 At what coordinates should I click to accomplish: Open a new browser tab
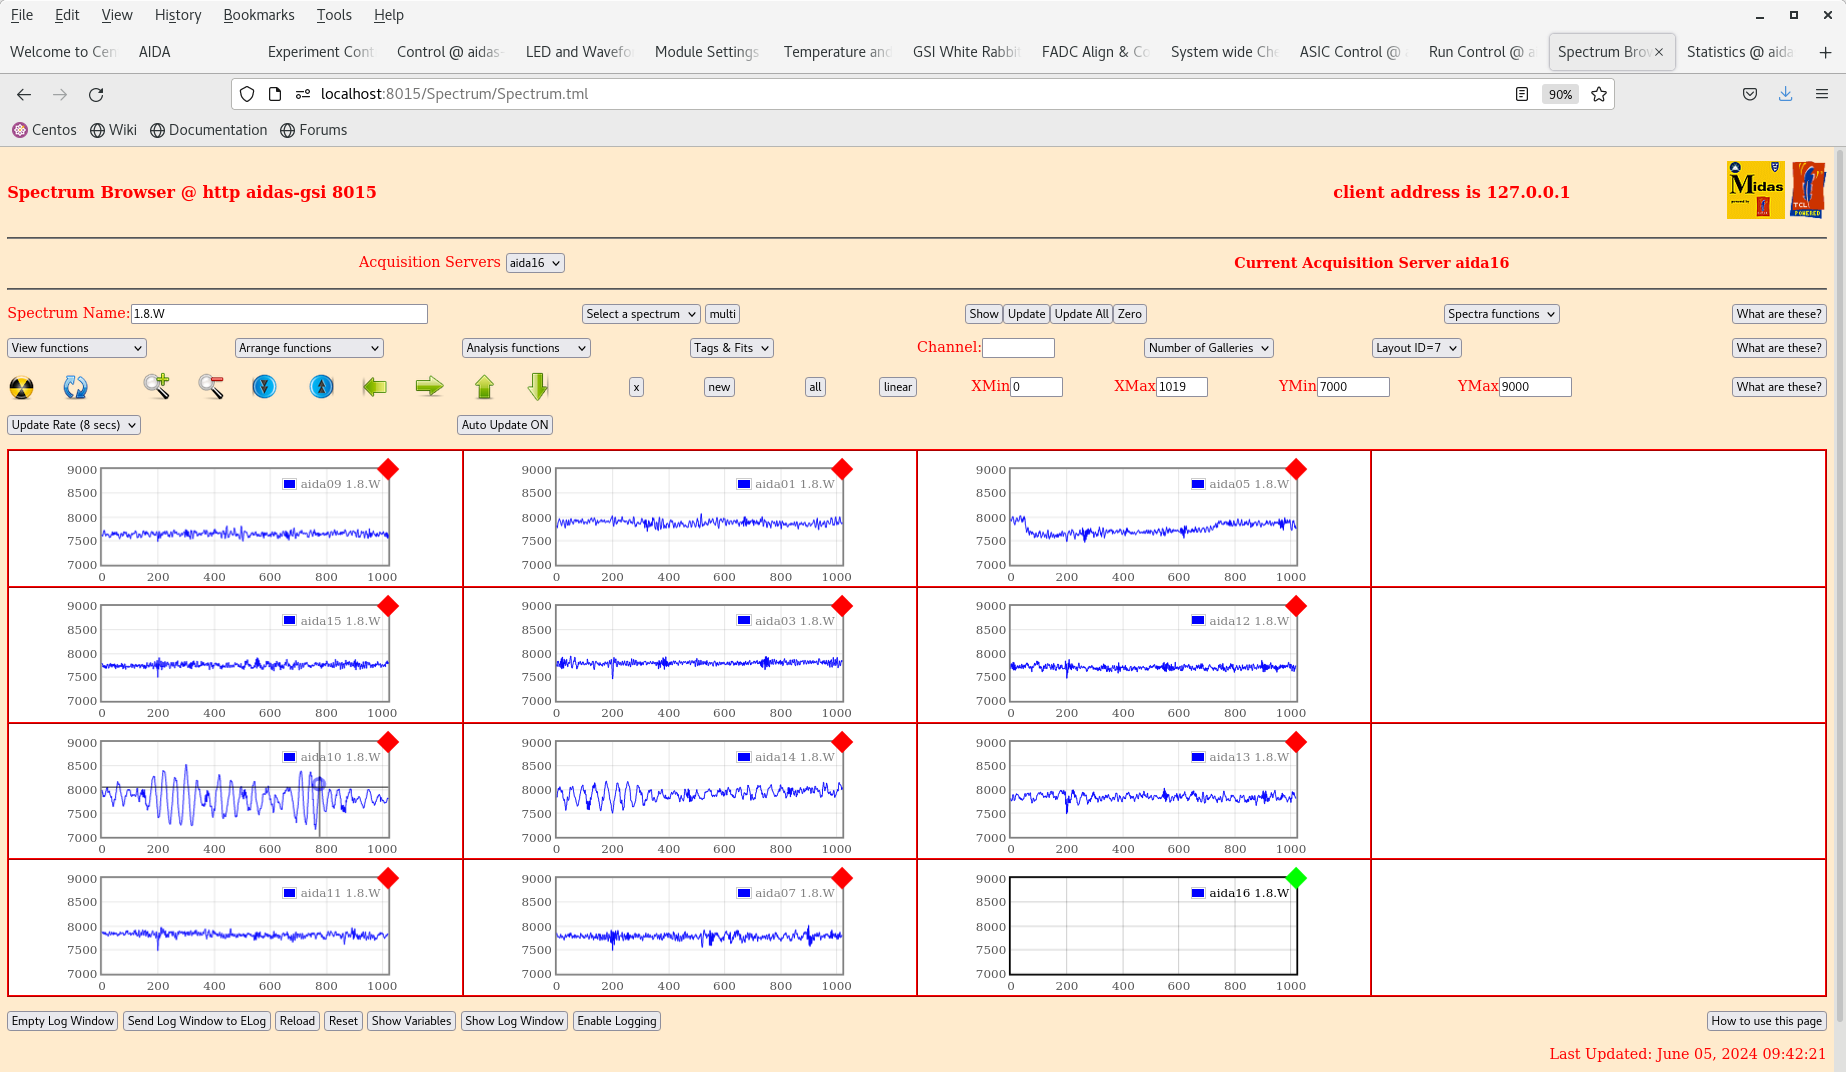coord(1826,52)
